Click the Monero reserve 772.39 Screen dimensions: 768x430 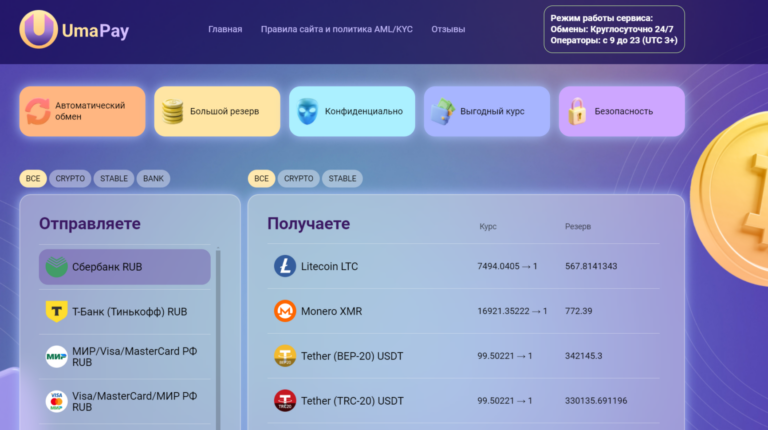click(x=578, y=311)
